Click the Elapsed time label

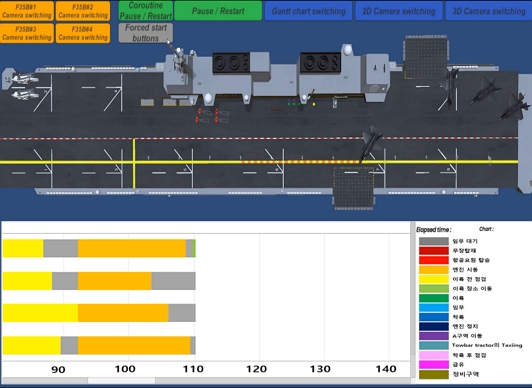point(434,230)
